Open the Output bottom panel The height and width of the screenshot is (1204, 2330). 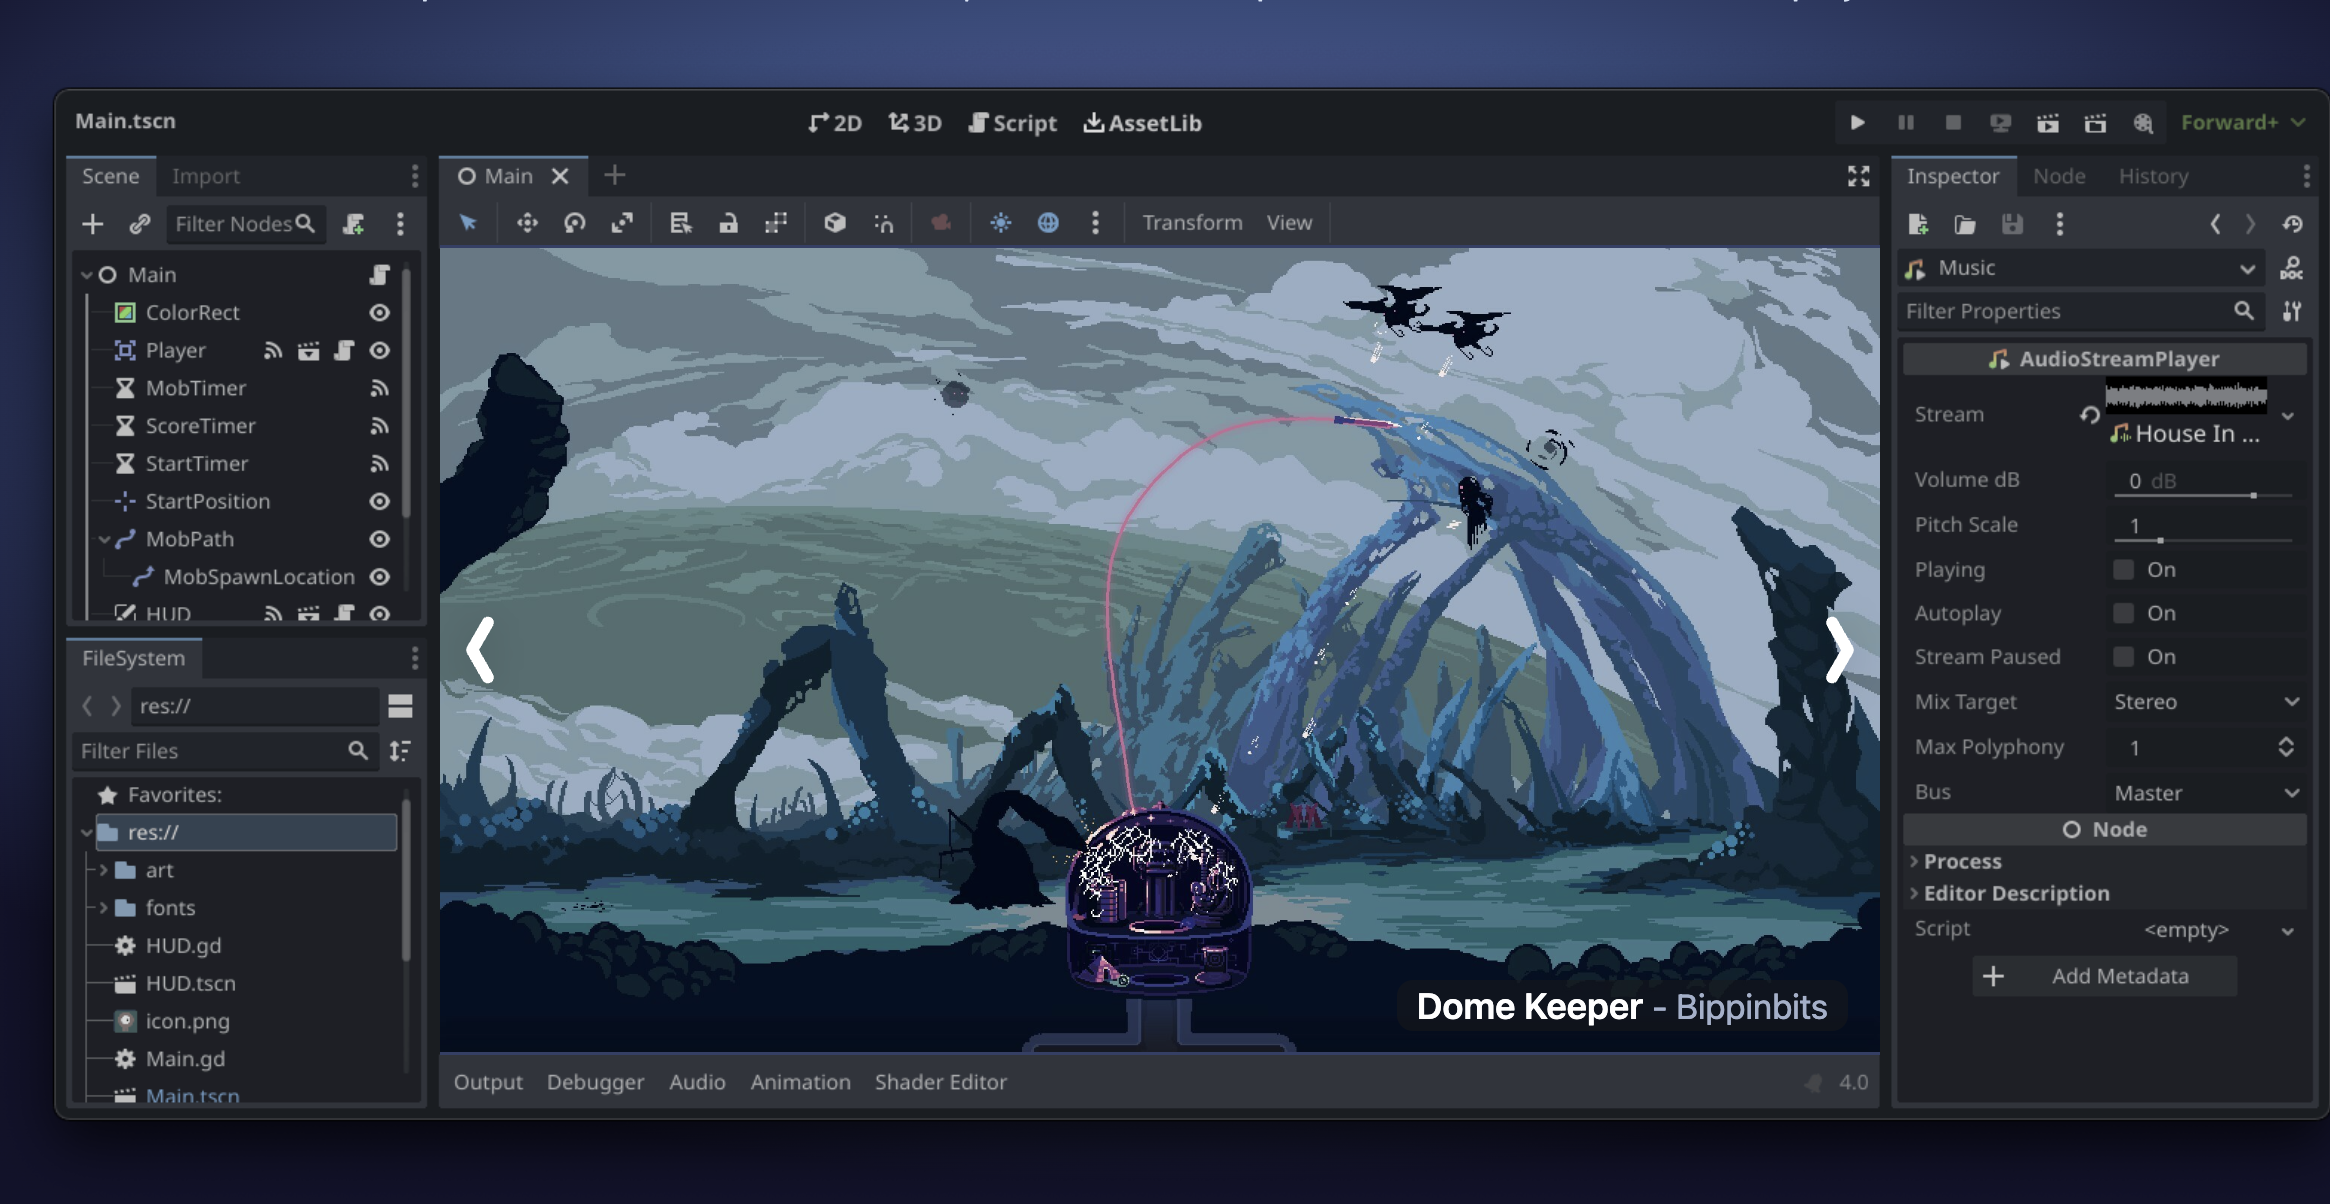point(488,1082)
